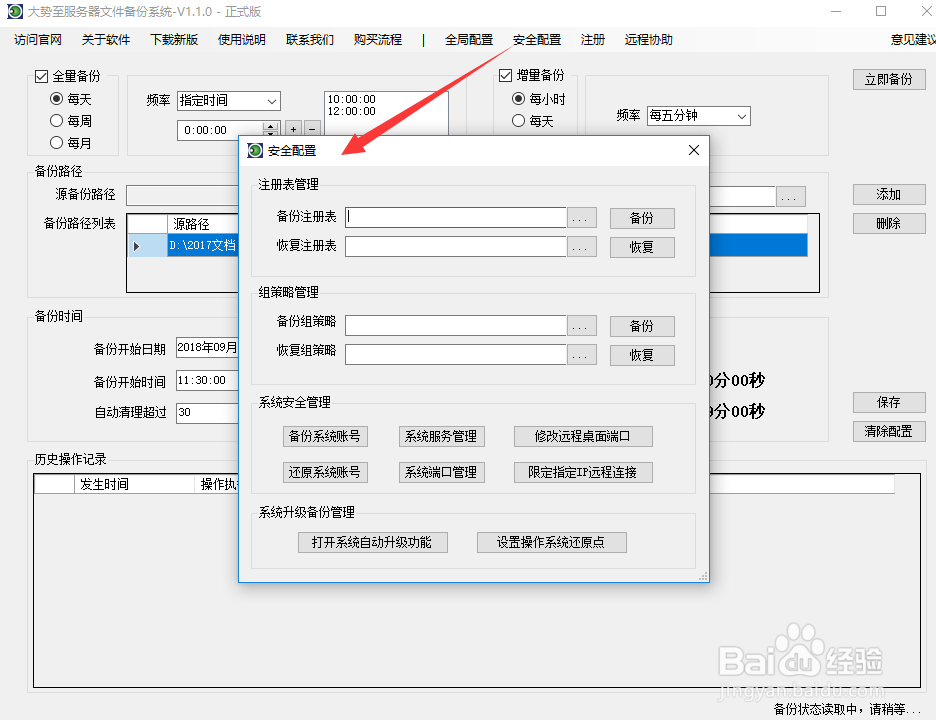Click the 添加 button
Screen dimensions: 936x723
coord(889,194)
